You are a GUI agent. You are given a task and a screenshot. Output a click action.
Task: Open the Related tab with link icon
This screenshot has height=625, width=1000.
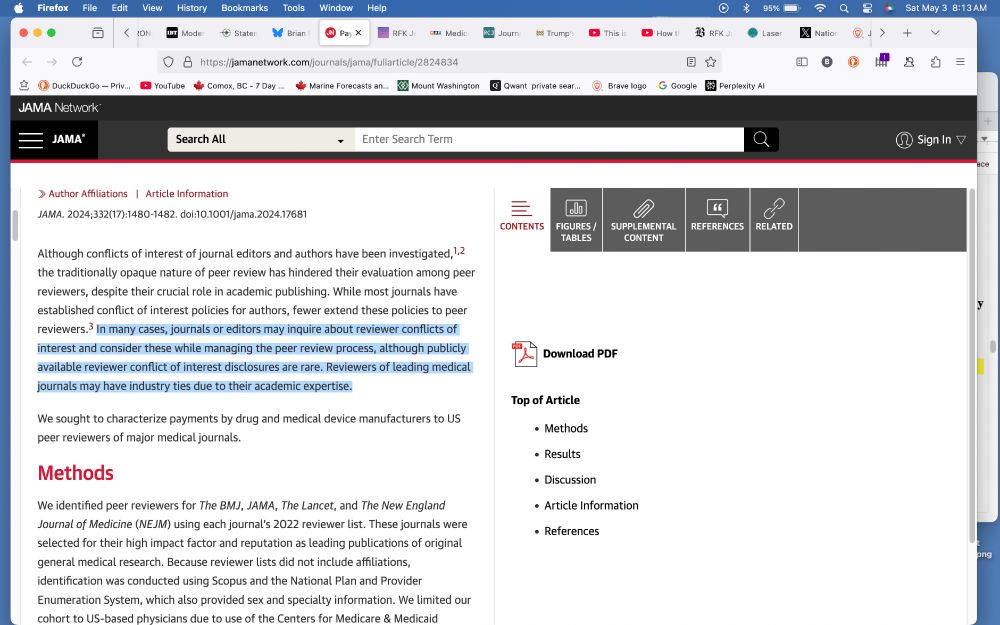(x=774, y=220)
